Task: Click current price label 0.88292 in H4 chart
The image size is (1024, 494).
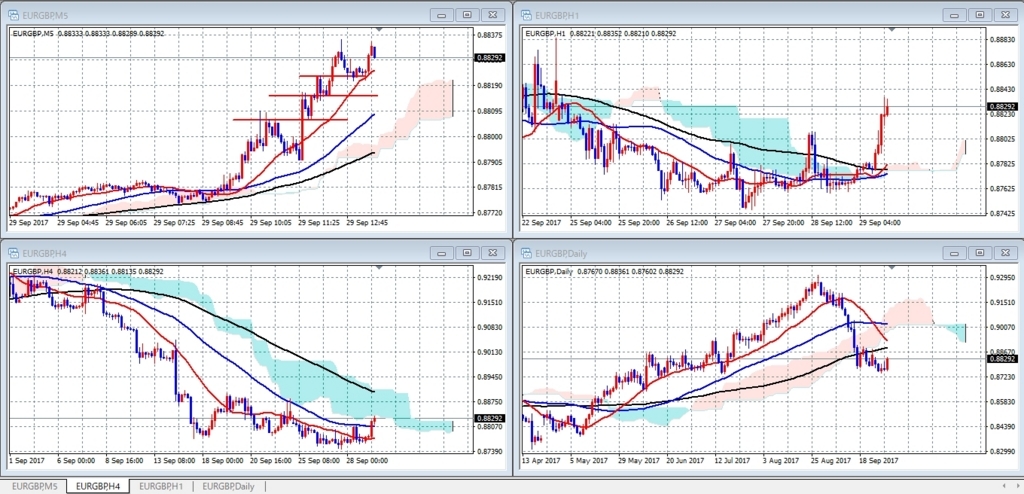Action: 488,418
